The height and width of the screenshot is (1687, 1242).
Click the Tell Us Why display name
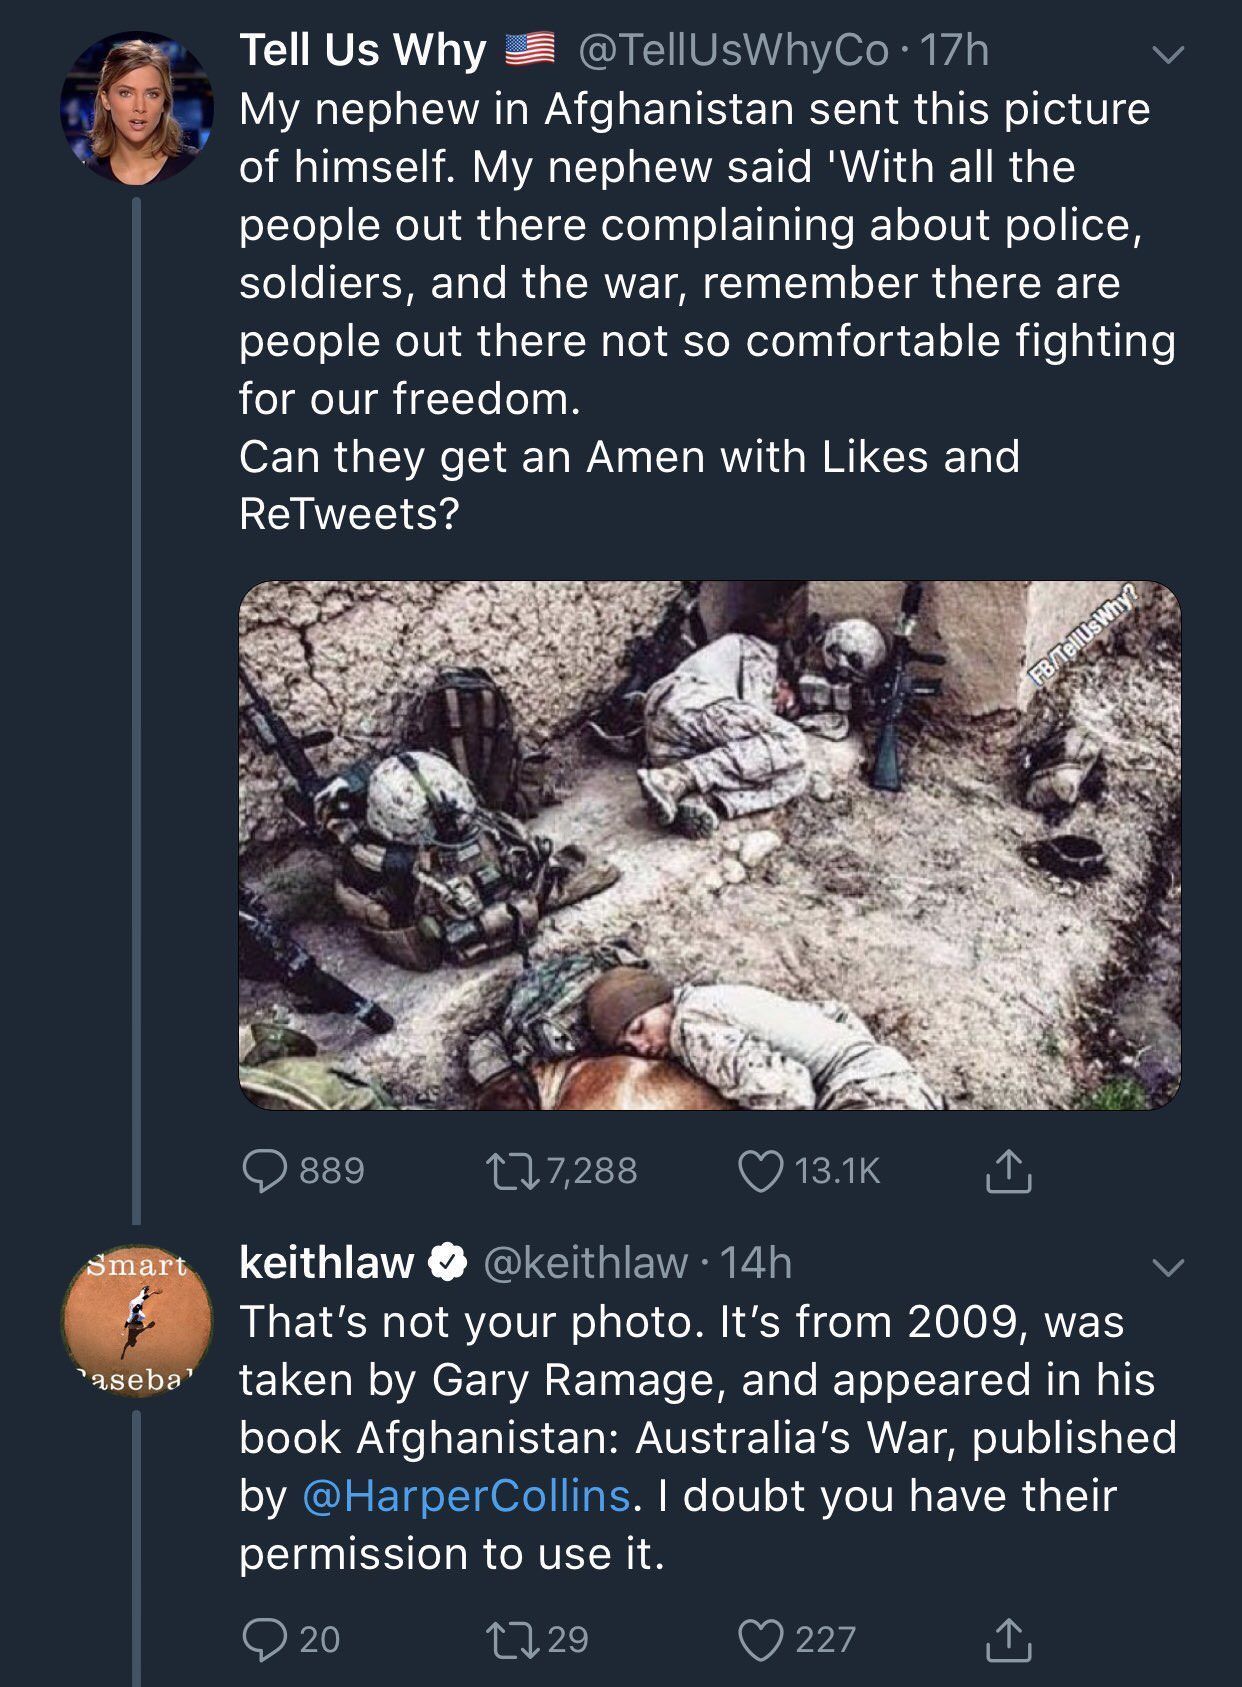point(362,50)
